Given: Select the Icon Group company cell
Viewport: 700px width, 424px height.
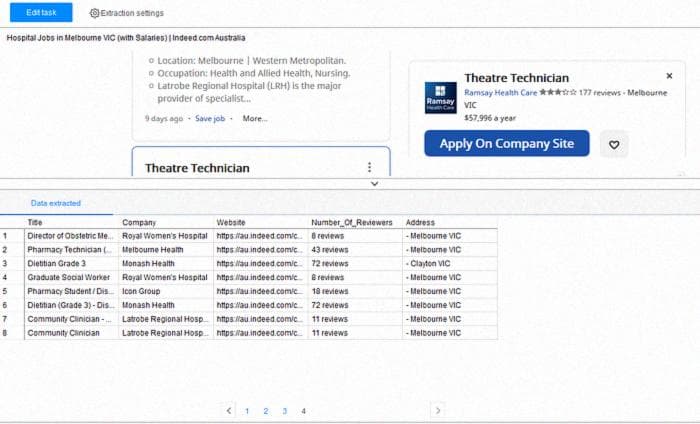Looking at the screenshot, I should click(x=166, y=291).
